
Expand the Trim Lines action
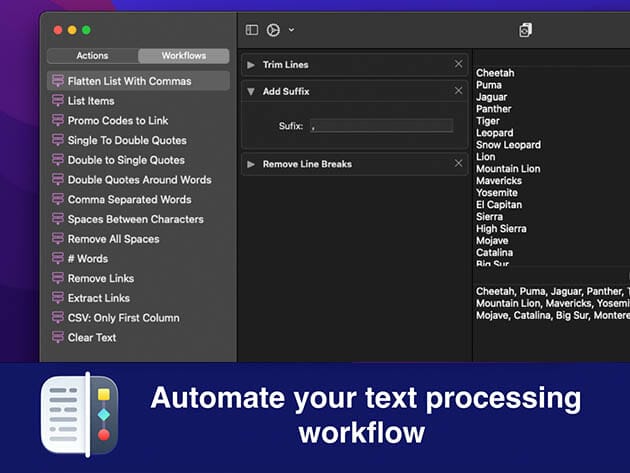(251, 65)
